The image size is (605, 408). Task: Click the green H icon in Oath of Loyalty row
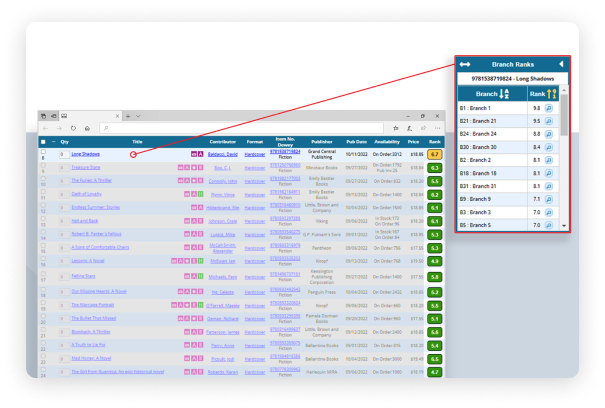[201, 194]
